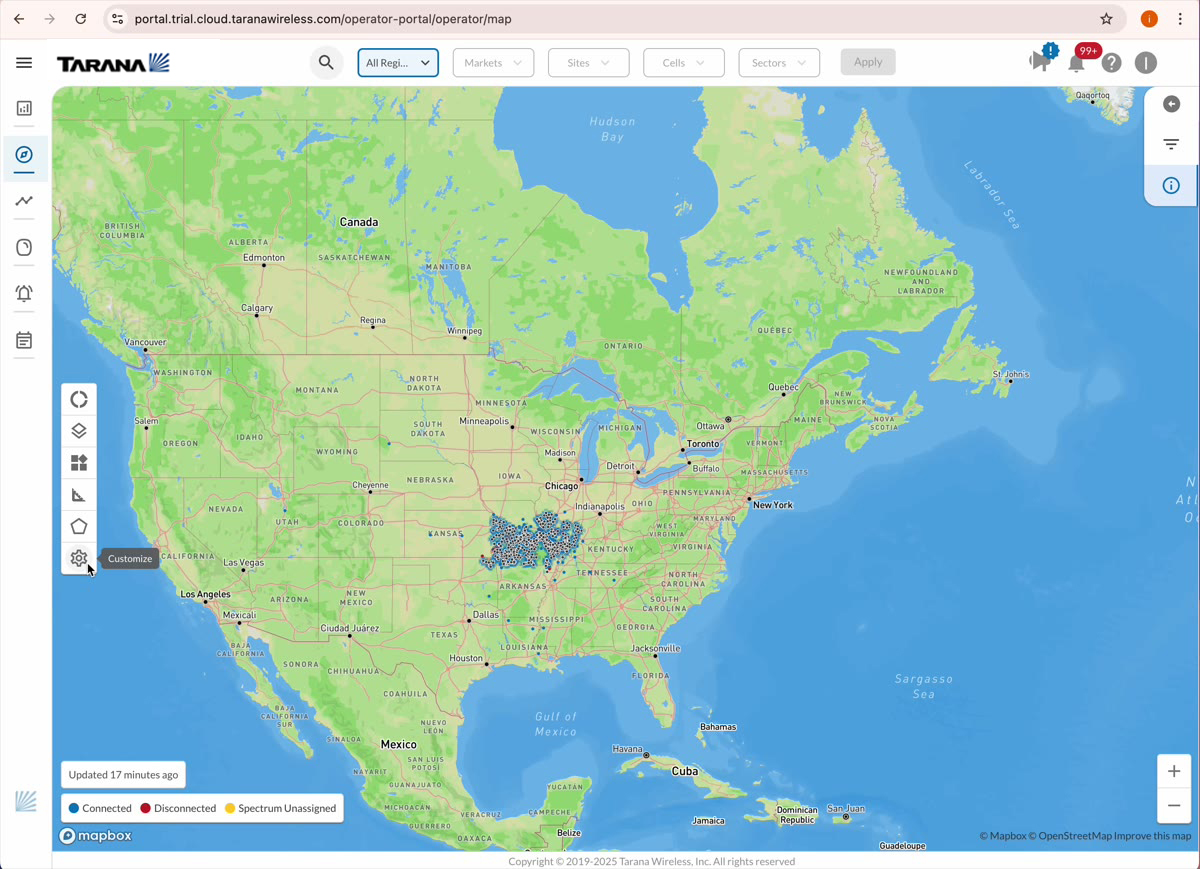Open the map layers tool
1200x869 pixels.
(x=78, y=430)
